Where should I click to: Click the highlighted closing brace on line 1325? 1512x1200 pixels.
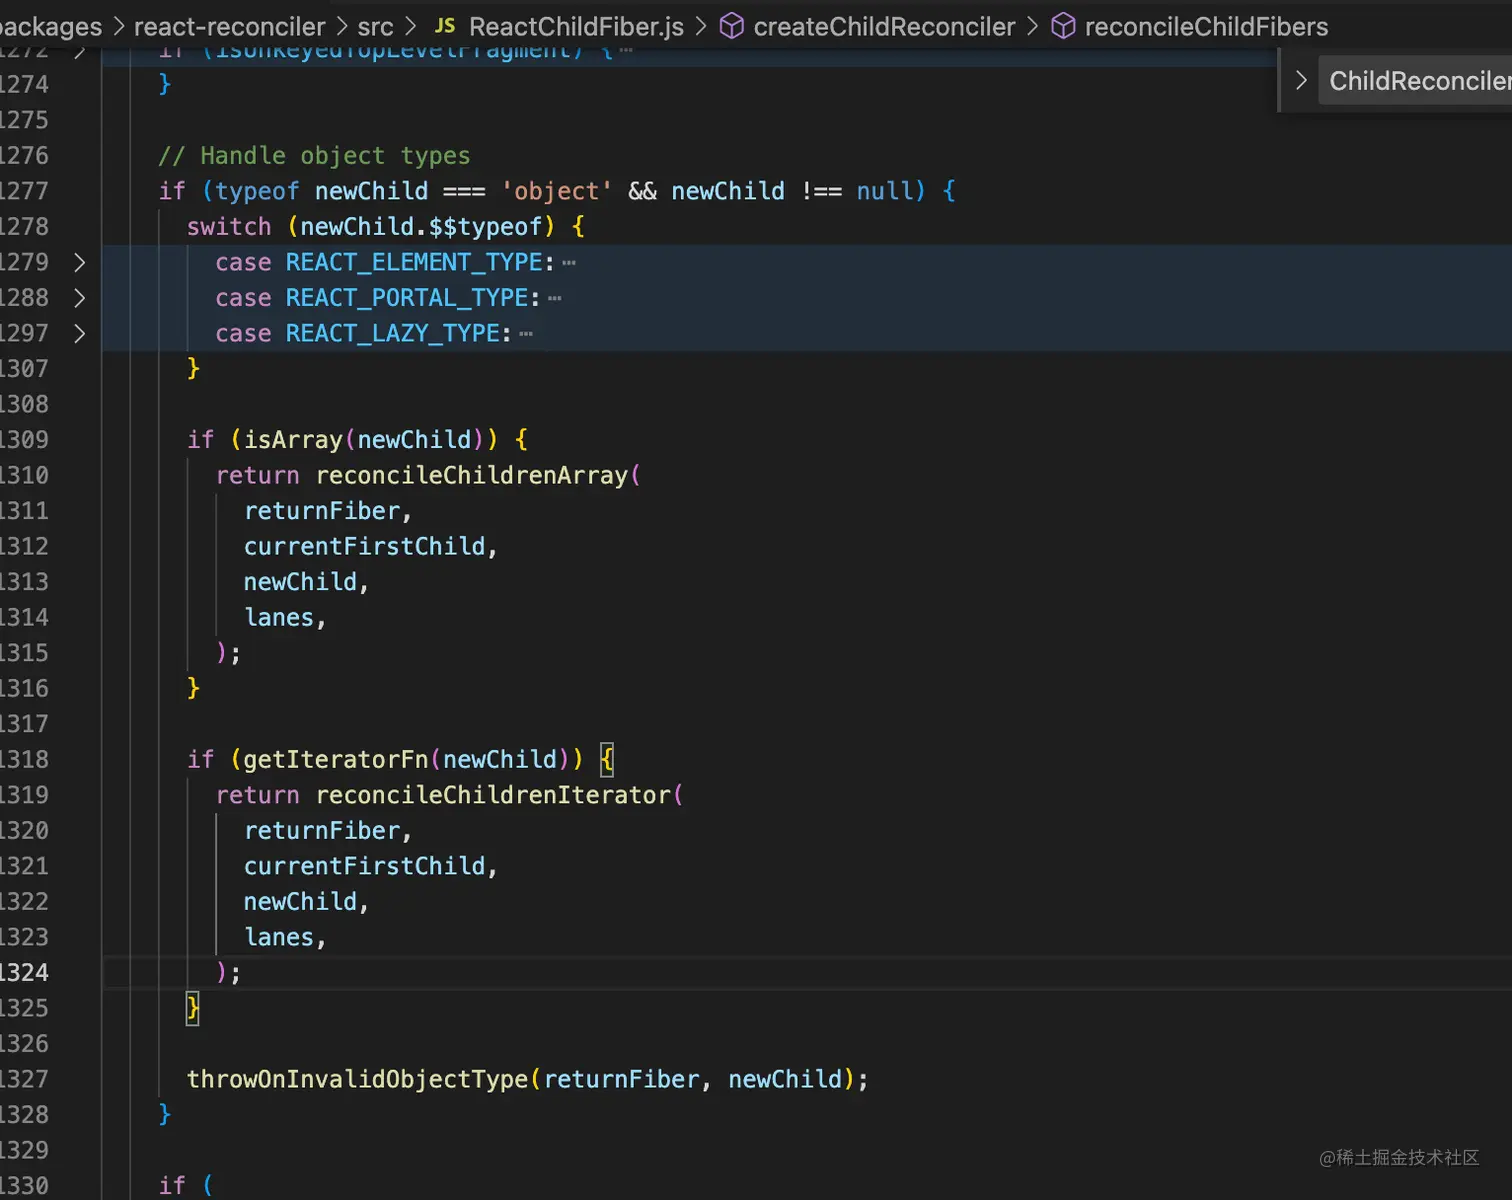(193, 1008)
